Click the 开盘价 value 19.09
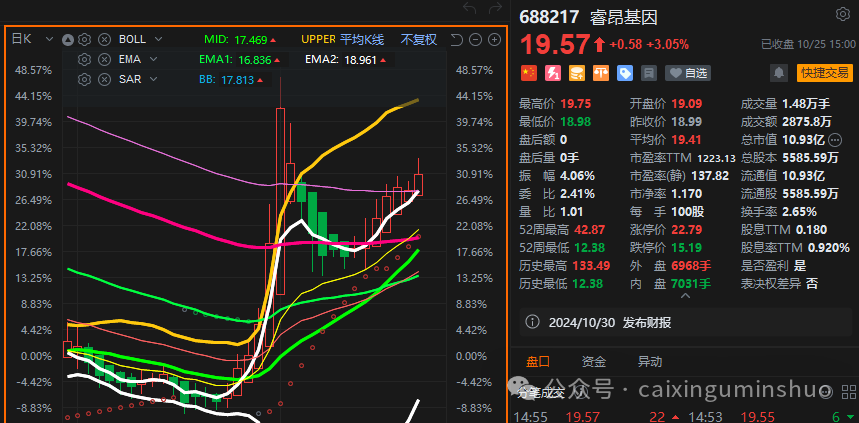Image resolution: width=859 pixels, height=423 pixels. [x=686, y=104]
